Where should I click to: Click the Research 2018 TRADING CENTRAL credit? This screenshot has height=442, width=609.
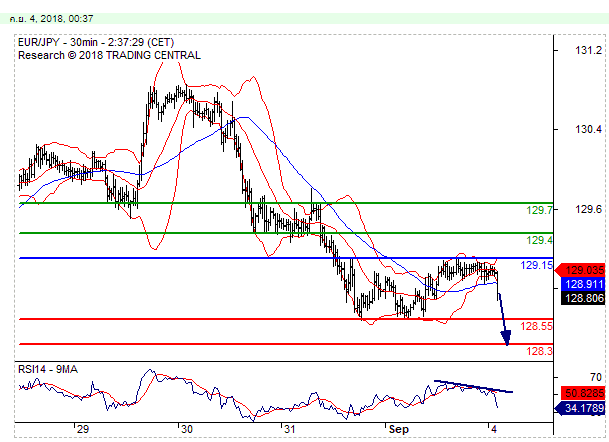(109, 56)
